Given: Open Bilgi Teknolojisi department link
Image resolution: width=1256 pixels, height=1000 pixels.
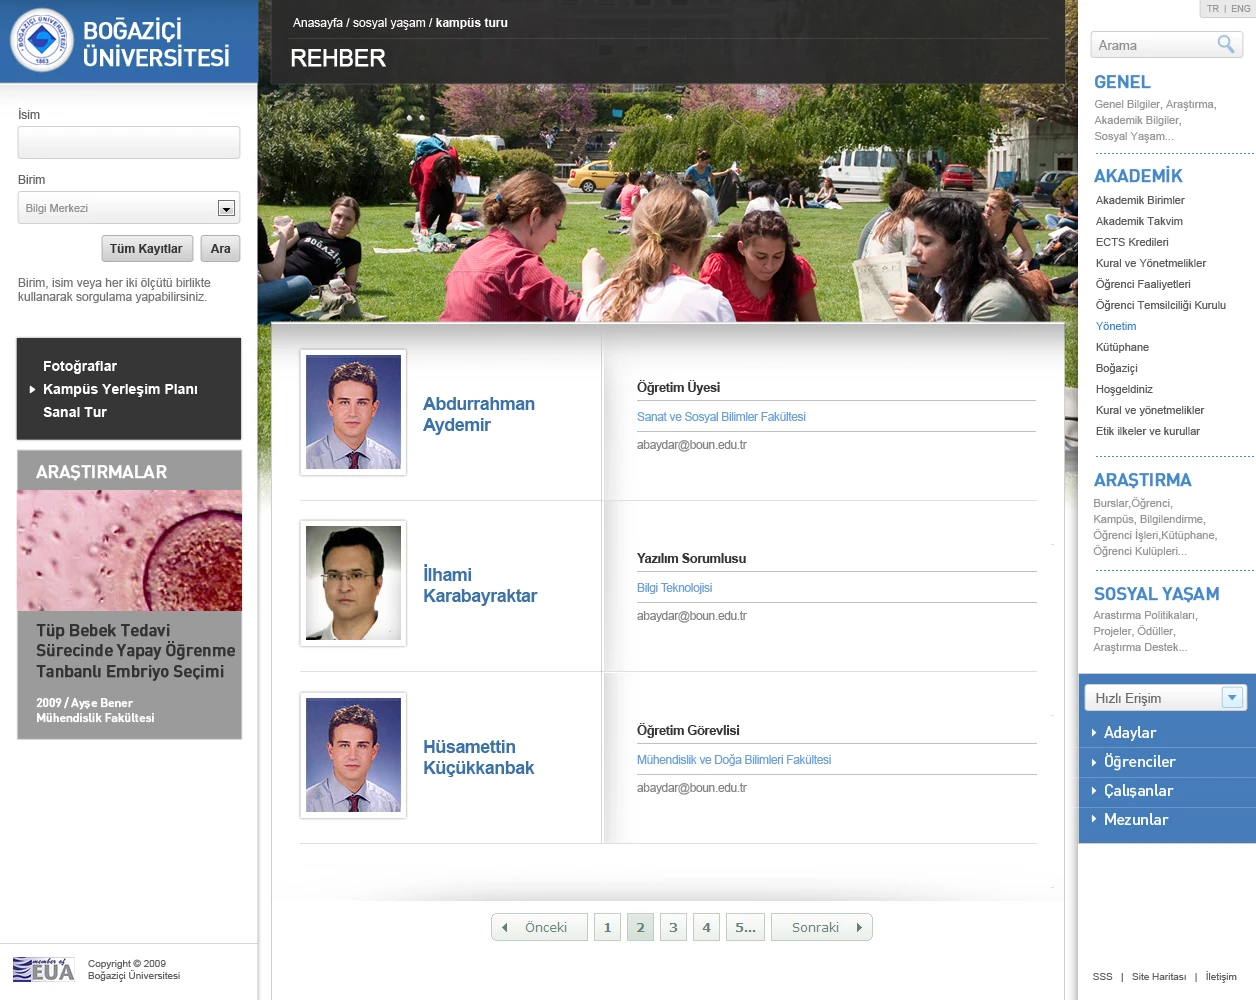Looking at the screenshot, I should coord(674,588).
